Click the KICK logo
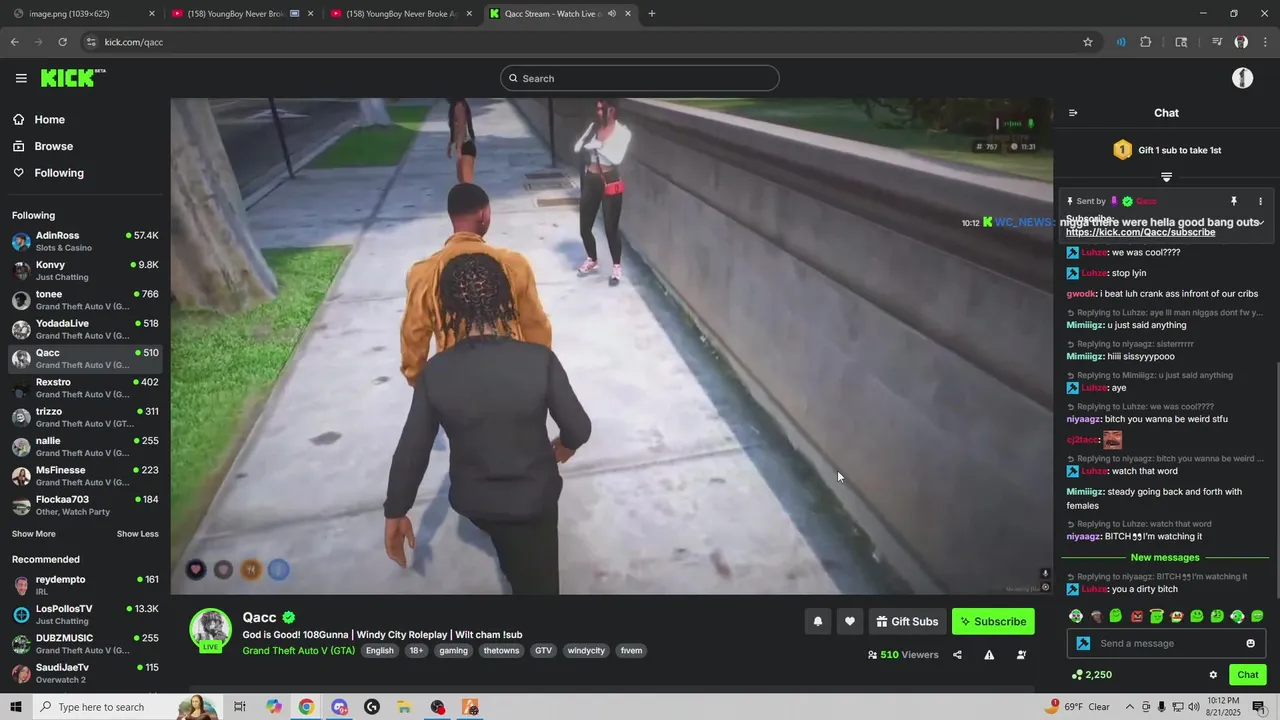The height and width of the screenshot is (720, 1280). (73, 78)
